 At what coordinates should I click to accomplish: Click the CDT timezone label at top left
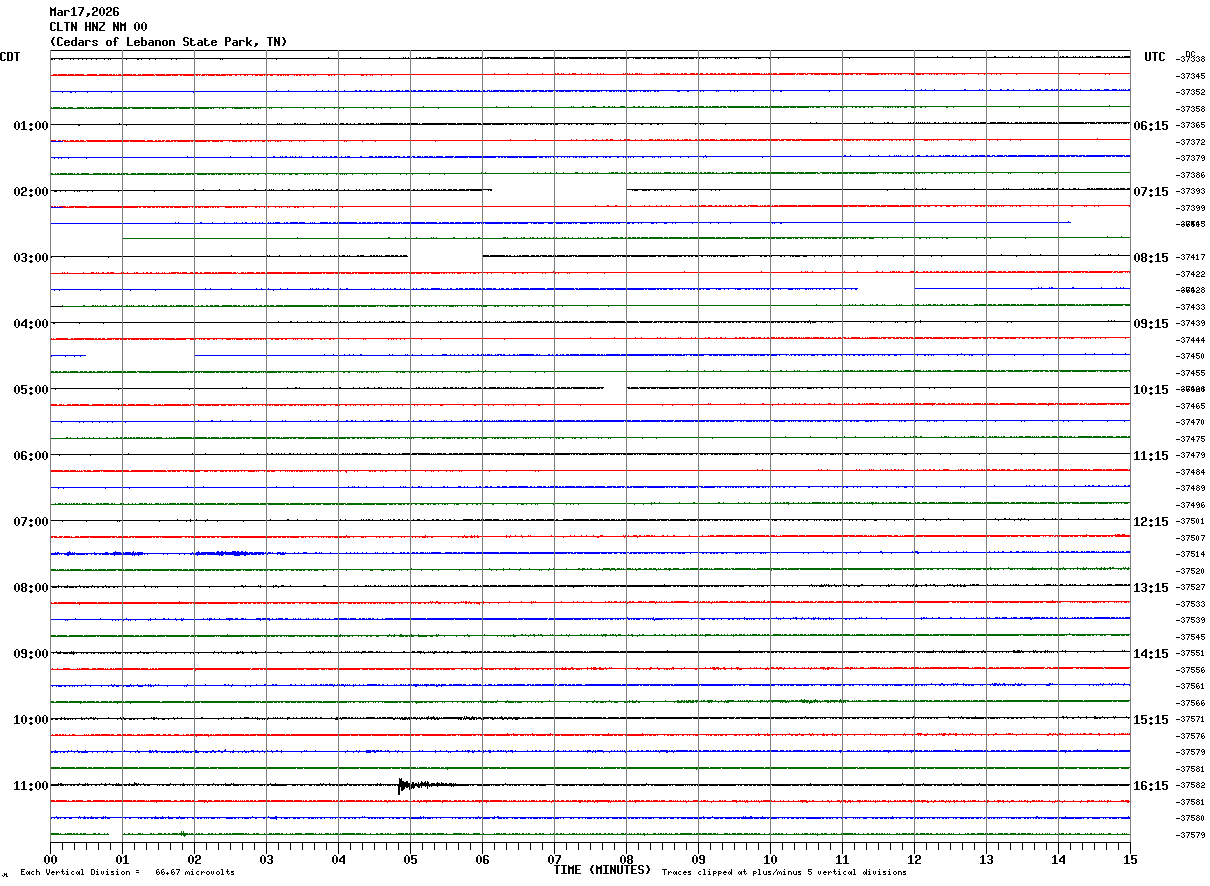(10, 57)
